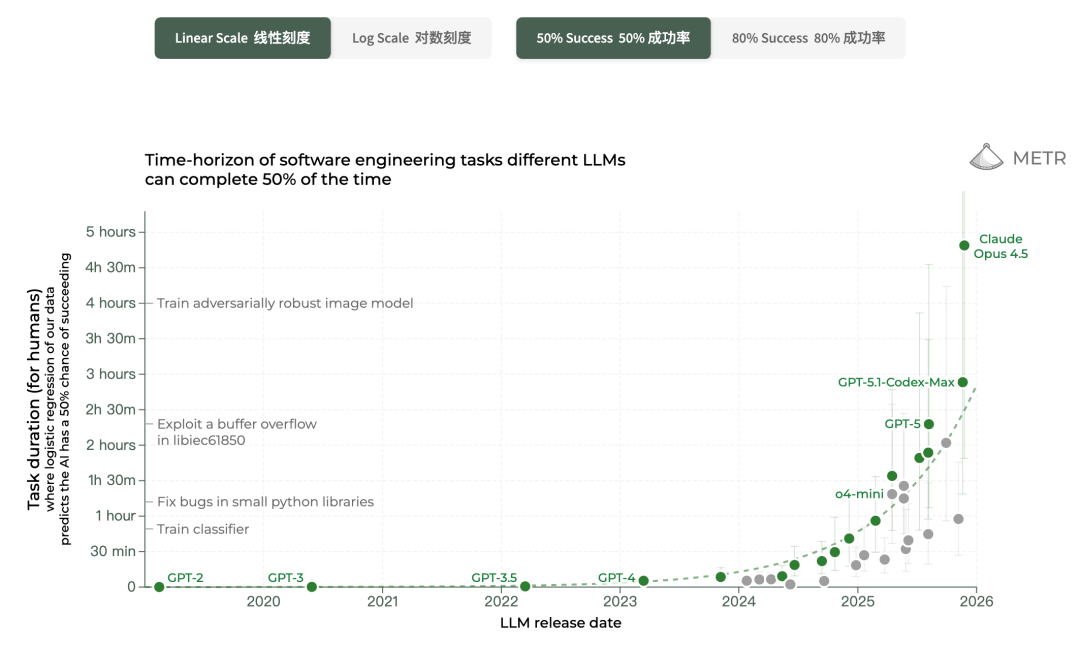
Task: Select the GPT-3.5 data point
Action: tap(525, 586)
